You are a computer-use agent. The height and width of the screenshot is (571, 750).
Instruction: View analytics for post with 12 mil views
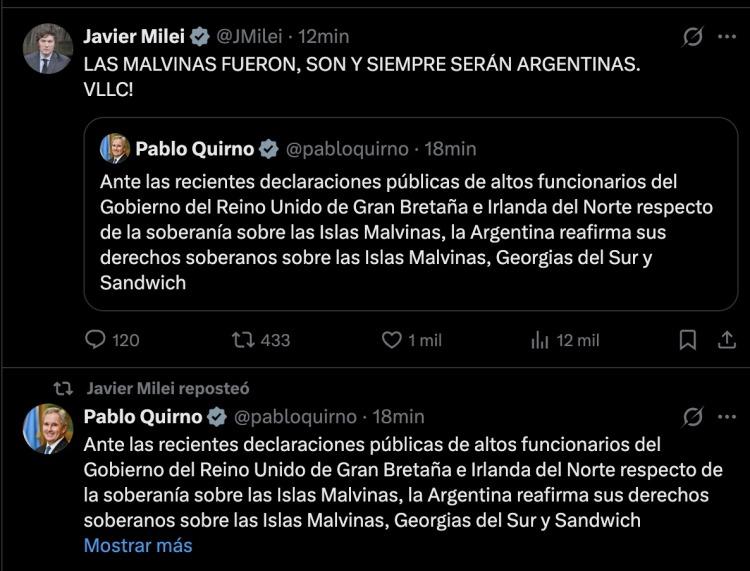click(x=540, y=340)
